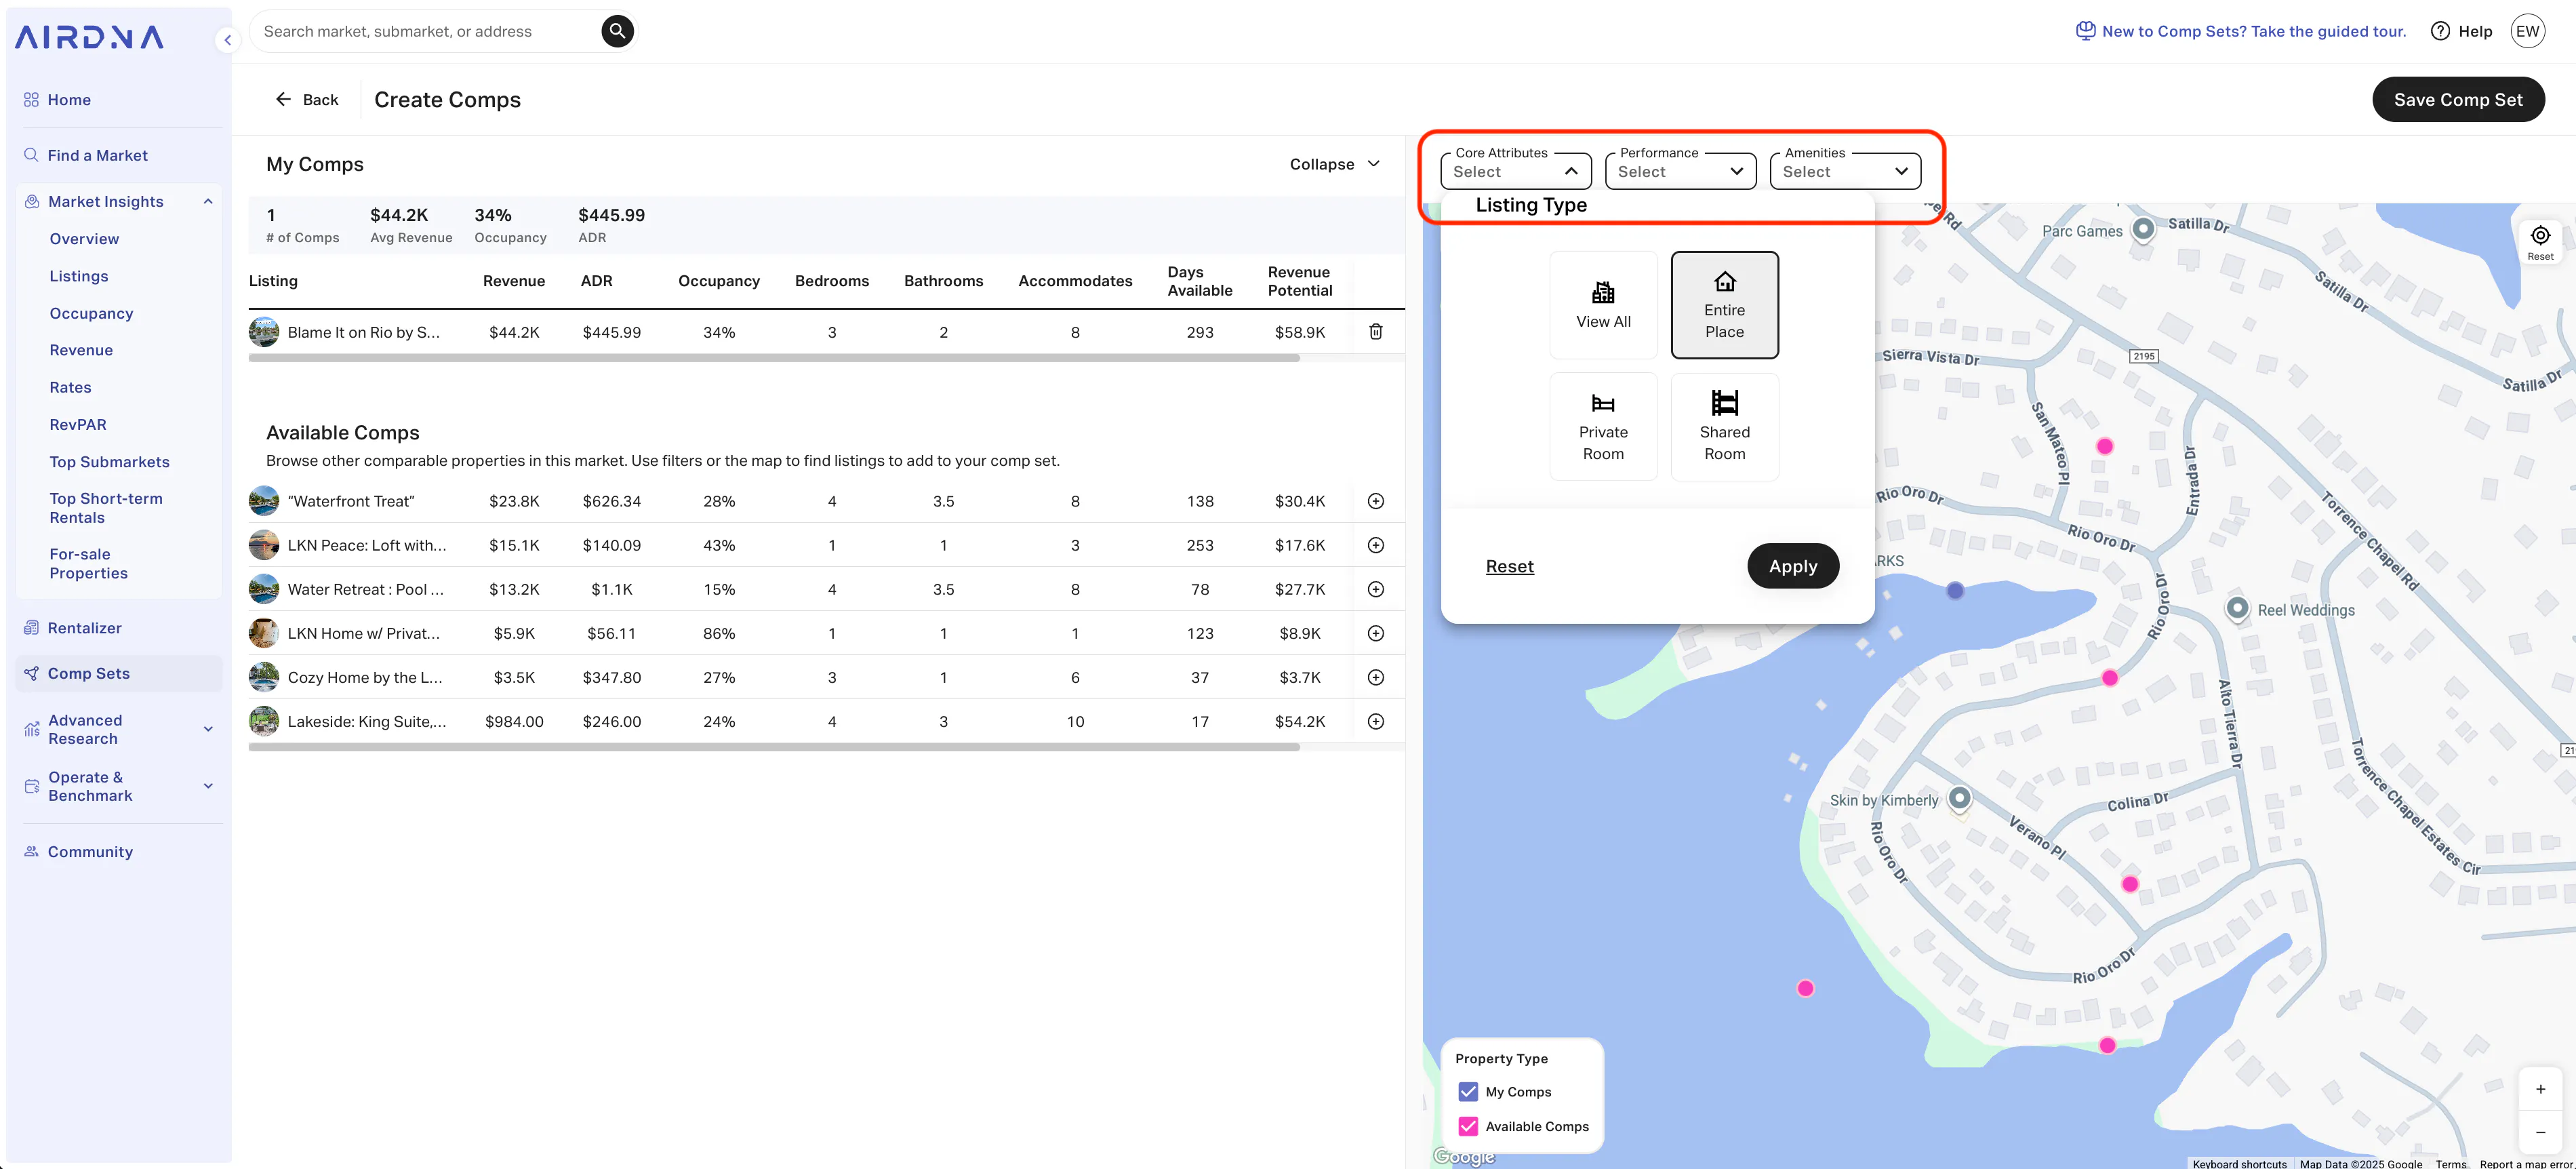Viewport: 2576px width, 1169px height.
Task: Go to Listings under Market Insights
Action: click(79, 276)
